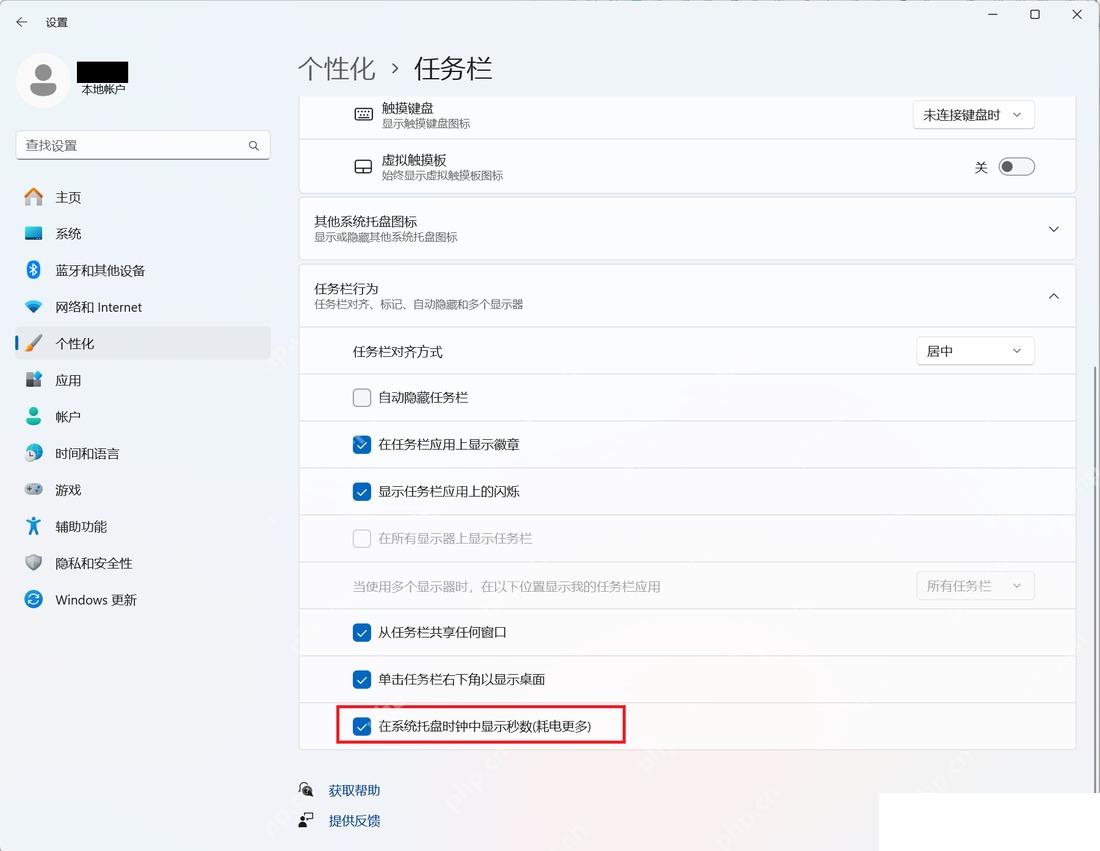Select 时间和语言 in the sidebar
This screenshot has width=1100, height=851.
[142, 453]
